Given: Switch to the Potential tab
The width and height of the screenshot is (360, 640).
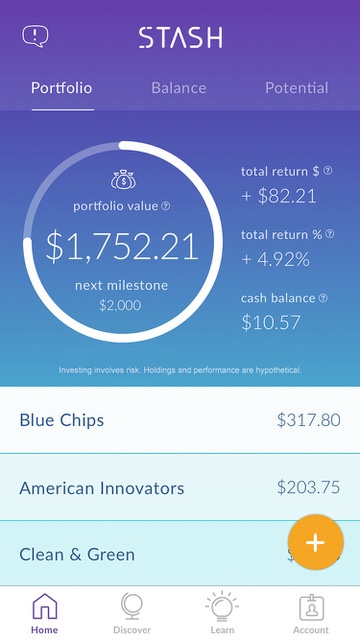Looking at the screenshot, I should [x=297, y=88].
